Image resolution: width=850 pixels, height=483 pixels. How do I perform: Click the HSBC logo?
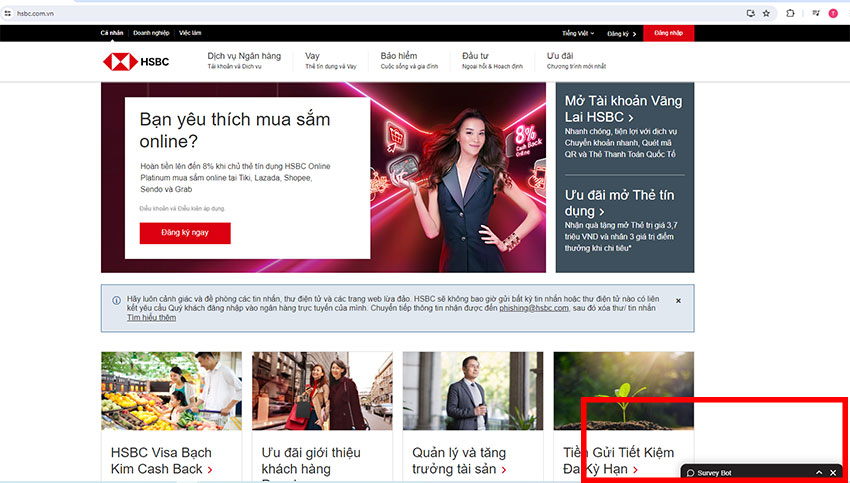[x=136, y=62]
